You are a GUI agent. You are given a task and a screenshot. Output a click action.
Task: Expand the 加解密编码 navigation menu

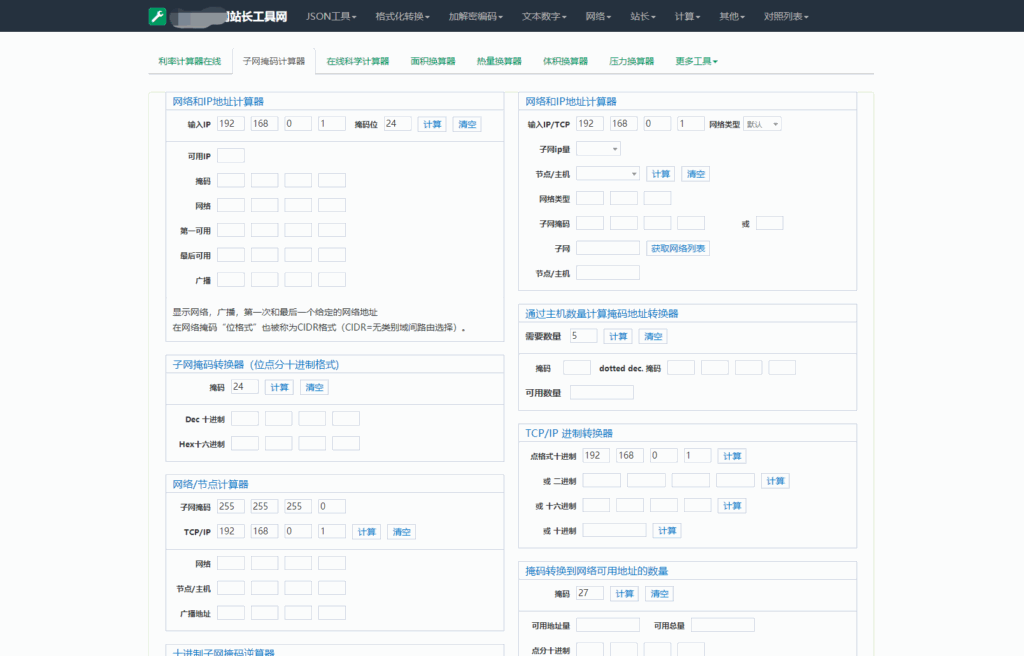point(475,16)
